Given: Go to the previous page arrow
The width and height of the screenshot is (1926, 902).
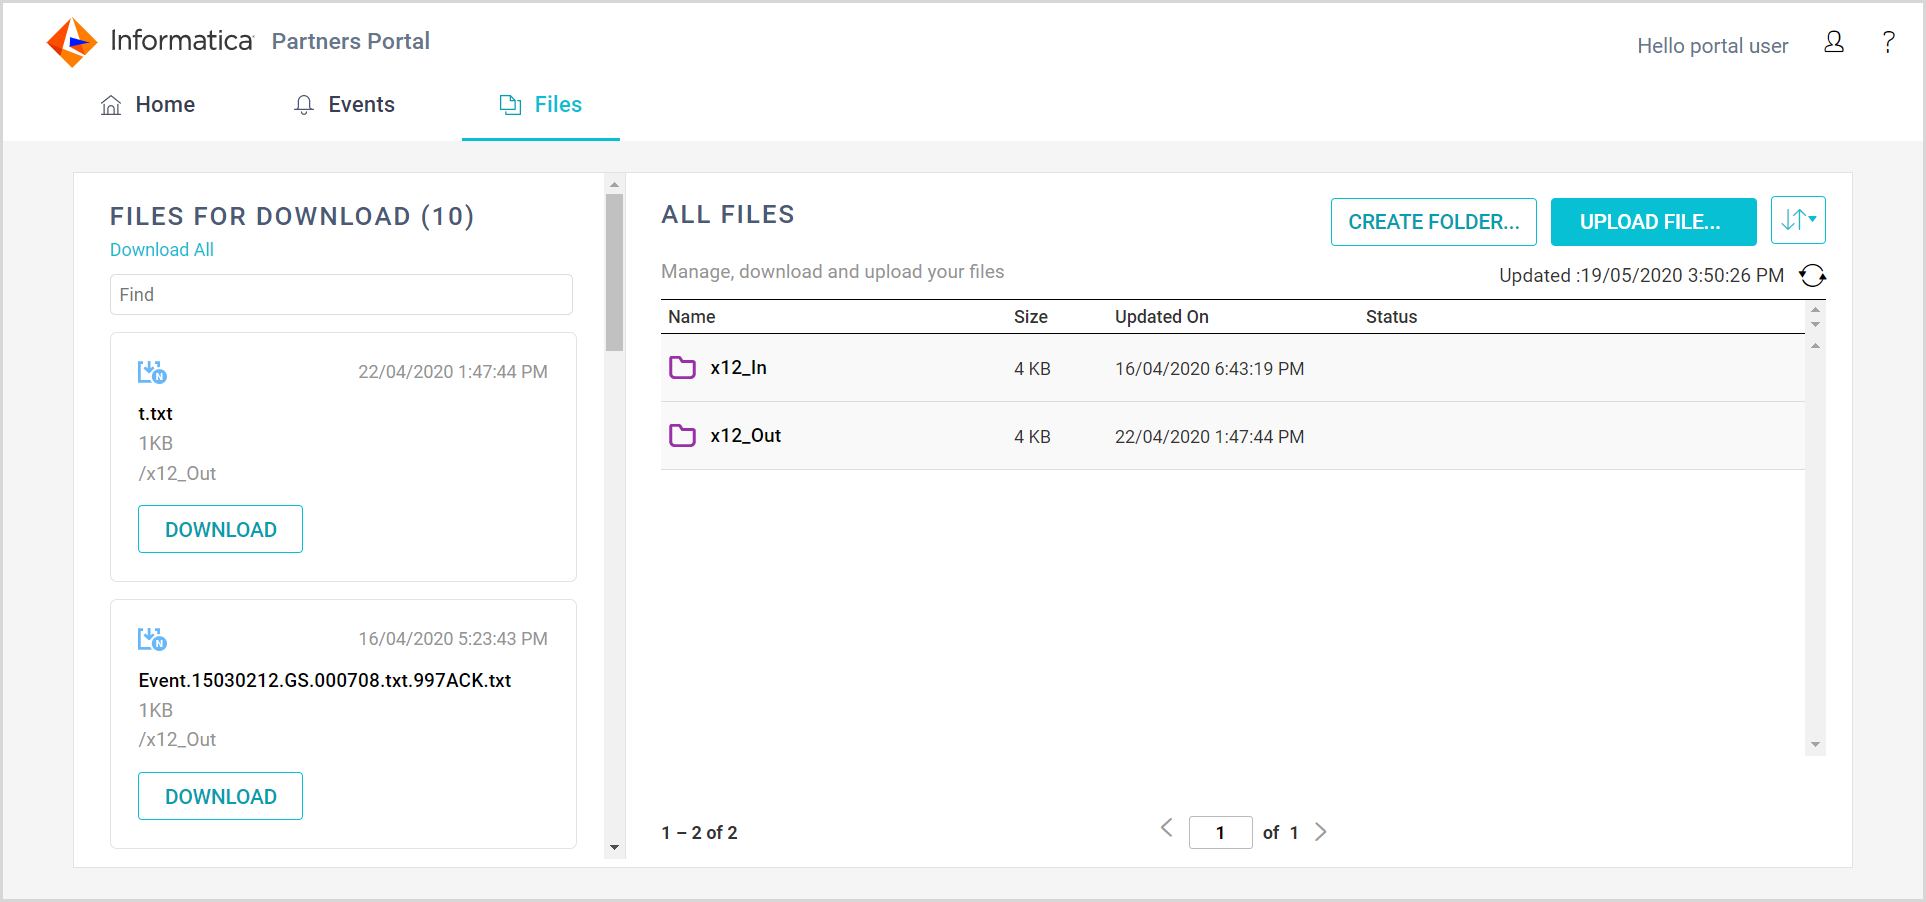Looking at the screenshot, I should [x=1166, y=828].
